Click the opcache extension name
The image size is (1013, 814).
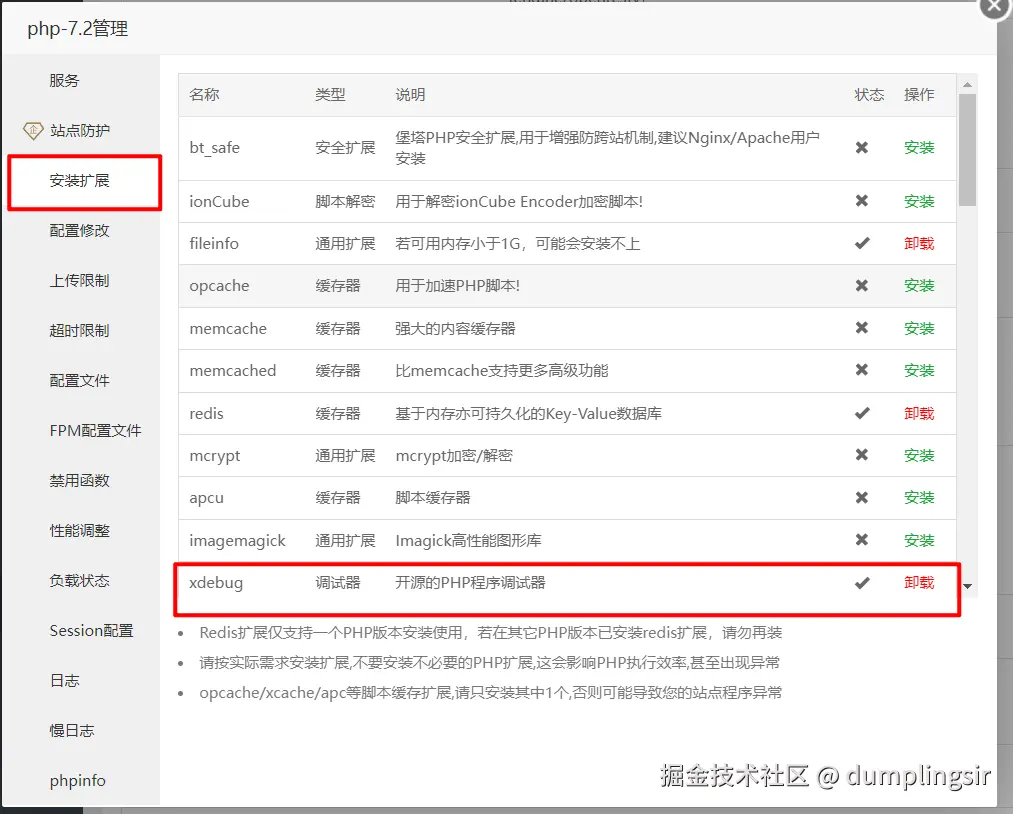tap(219, 286)
